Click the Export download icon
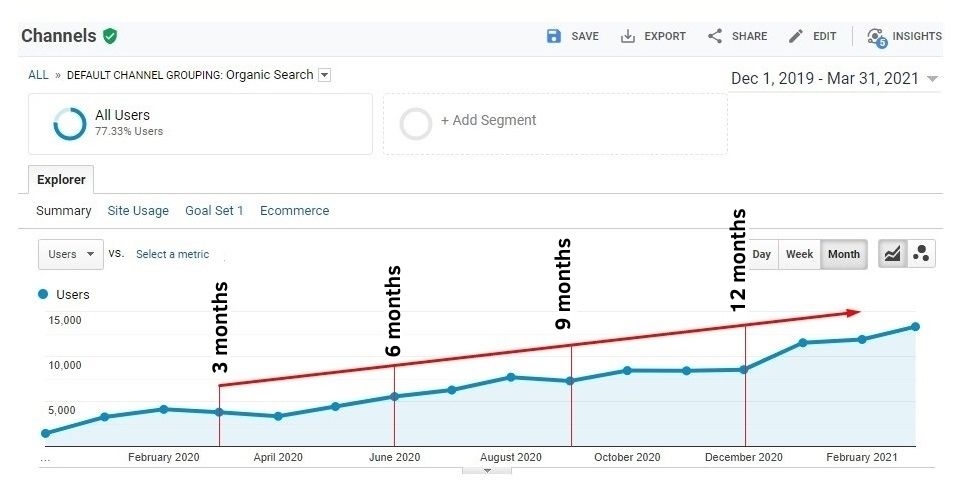This screenshot has width=964, height=498. [628, 36]
